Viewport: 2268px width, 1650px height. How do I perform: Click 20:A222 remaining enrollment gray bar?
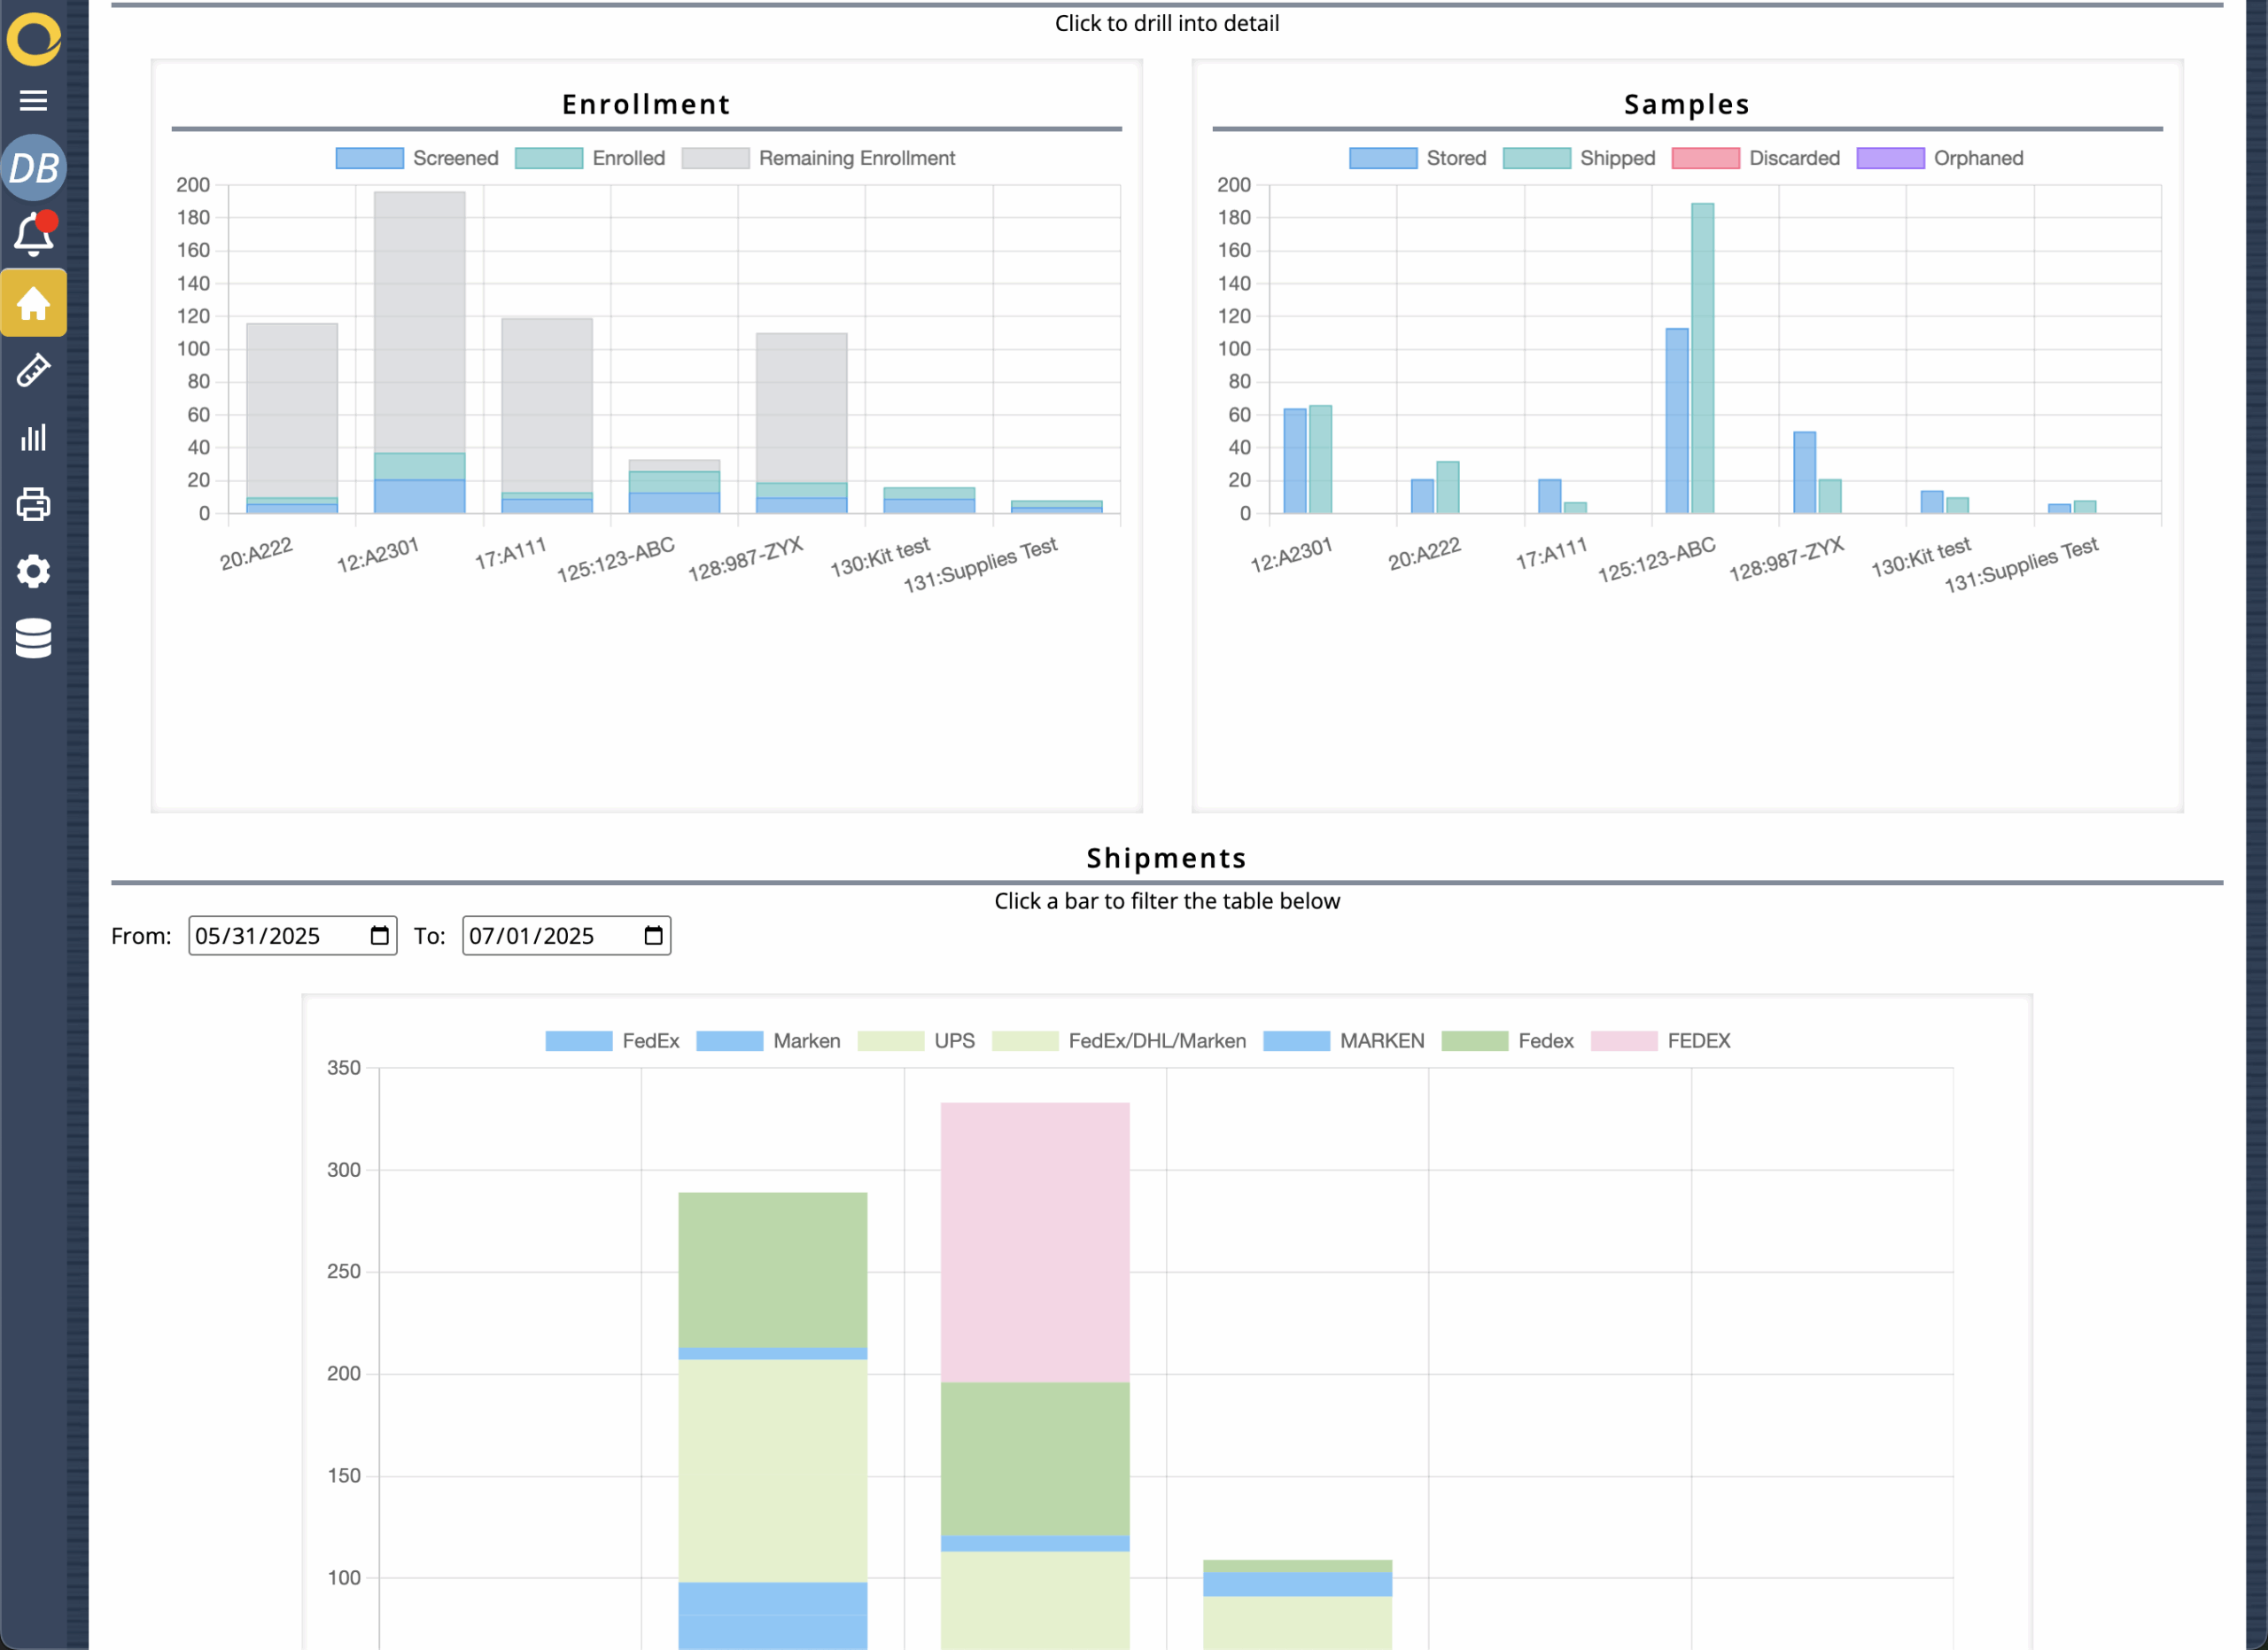[292, 410]
